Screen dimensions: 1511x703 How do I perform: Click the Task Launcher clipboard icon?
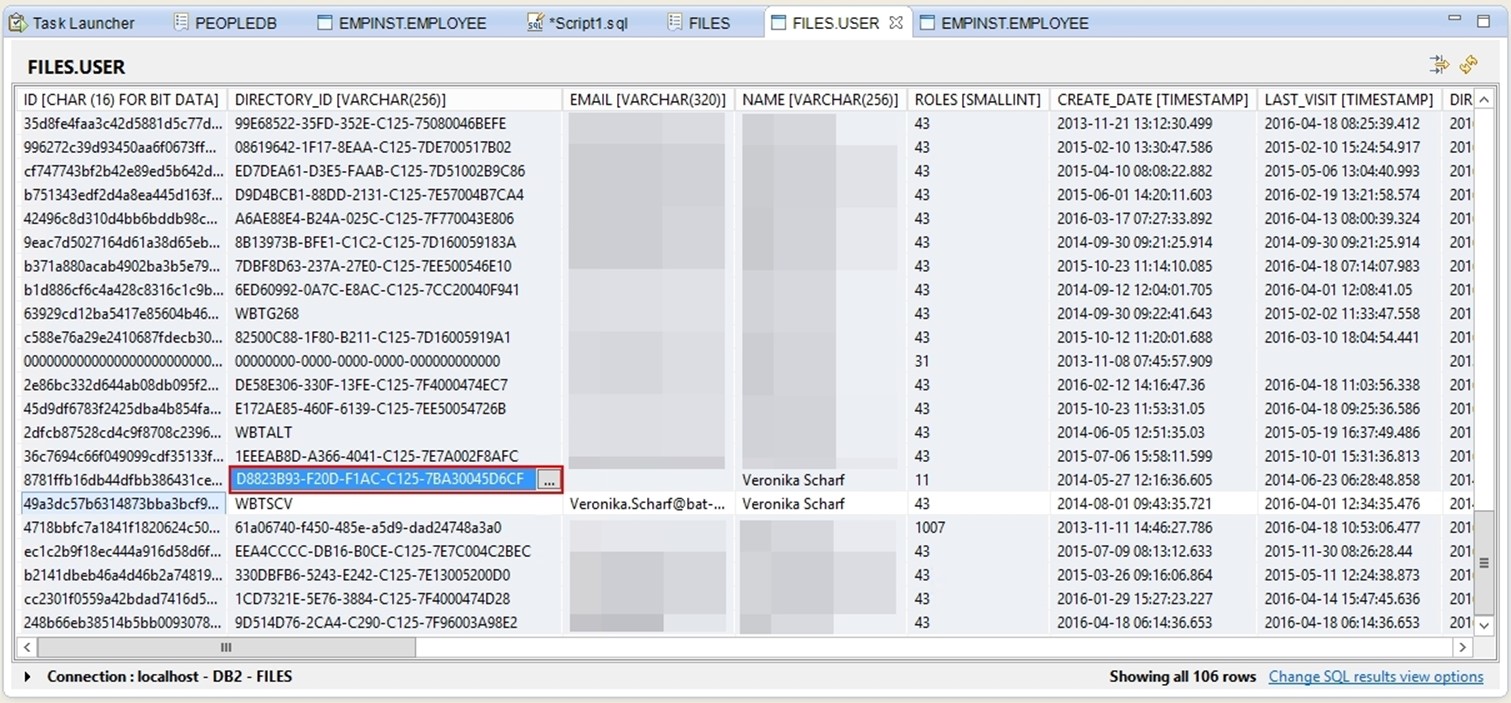tap(17, 22)
